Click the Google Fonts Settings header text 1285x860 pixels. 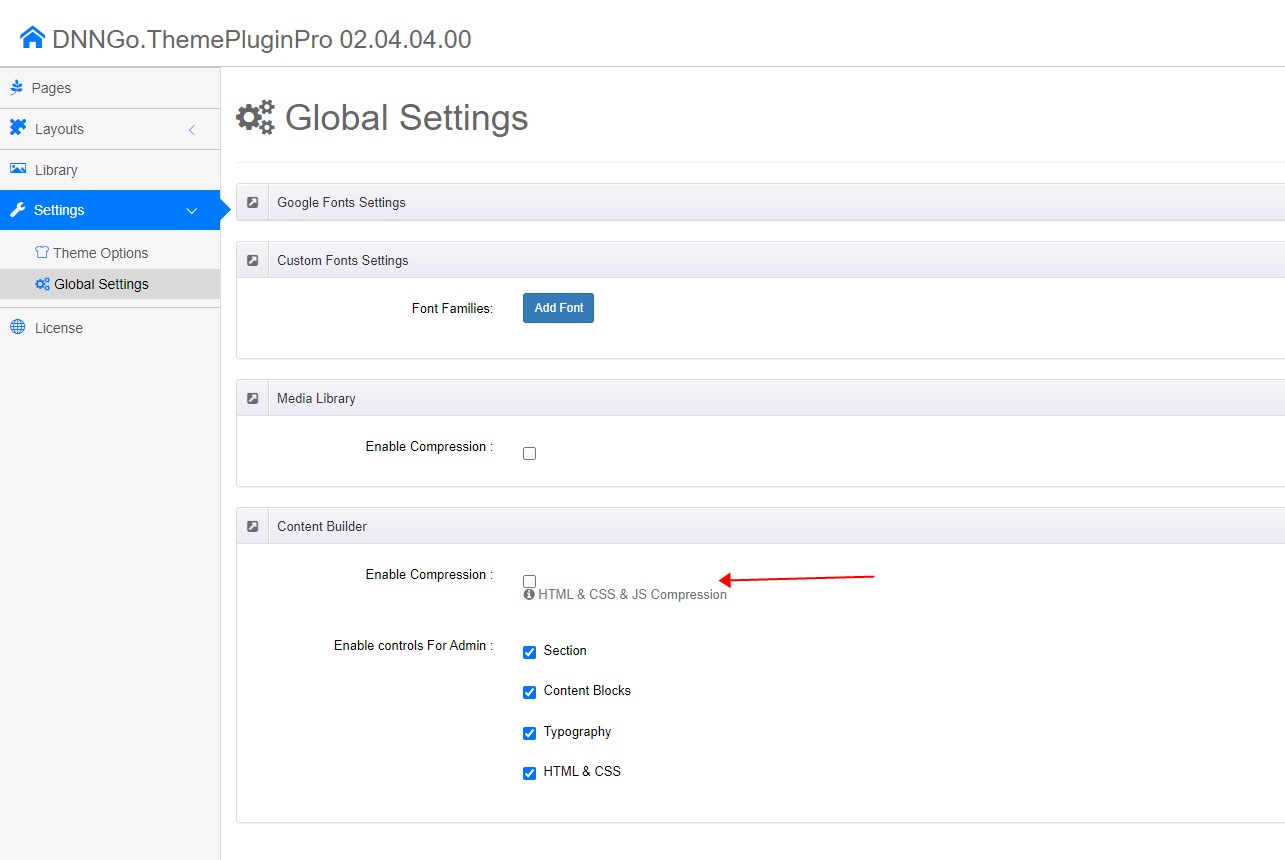(x=341, y=202)
